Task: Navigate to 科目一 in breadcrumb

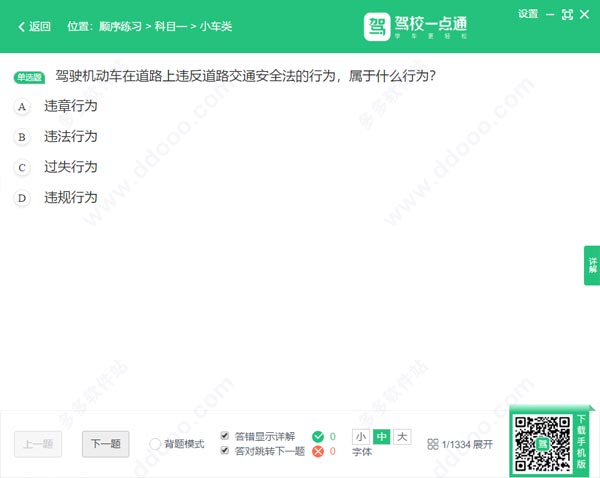Action: (x=171, y=26)
